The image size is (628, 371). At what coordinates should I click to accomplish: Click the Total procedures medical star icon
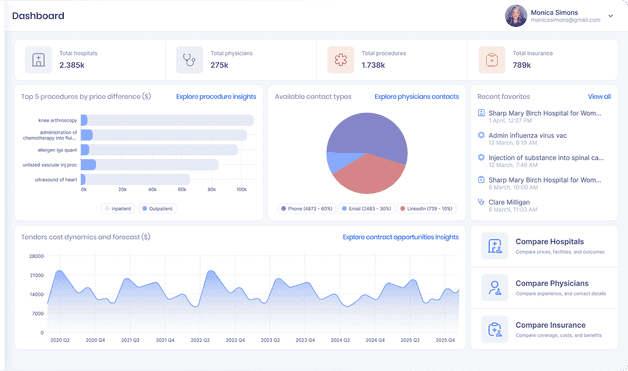(341, 60)
